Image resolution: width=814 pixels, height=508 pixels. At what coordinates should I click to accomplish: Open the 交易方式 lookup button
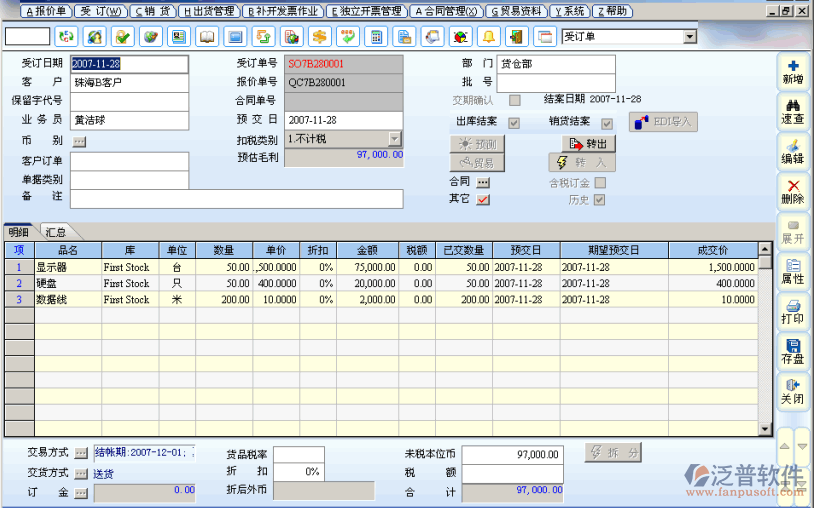point(80,452)
